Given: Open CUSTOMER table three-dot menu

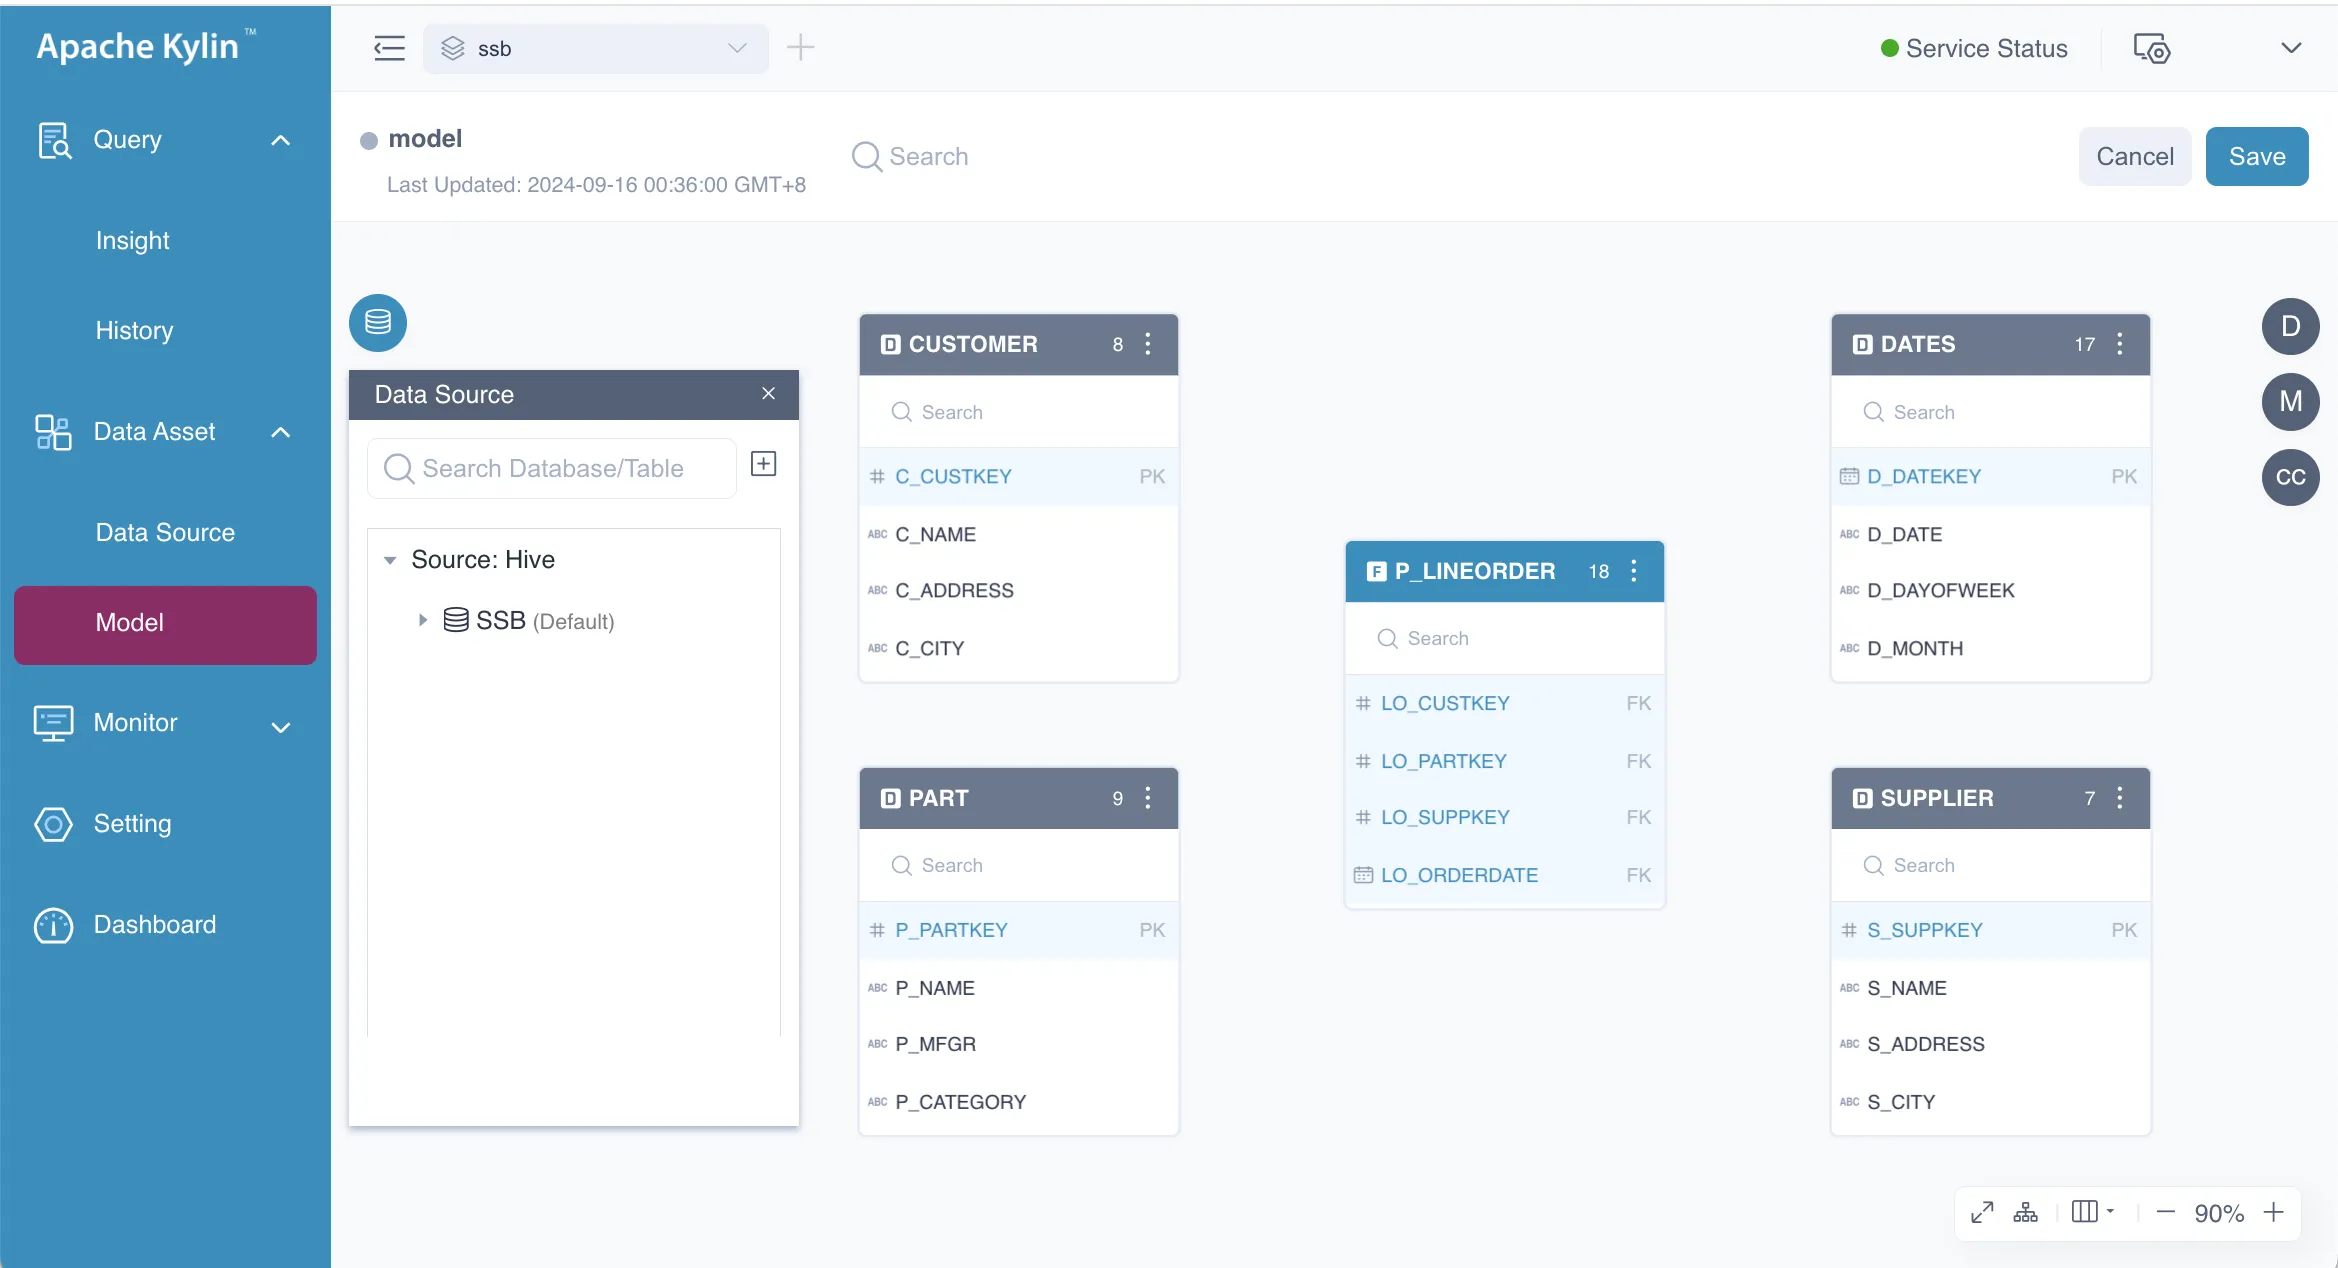Looking at the screenshot, I should coord(1147,344).
